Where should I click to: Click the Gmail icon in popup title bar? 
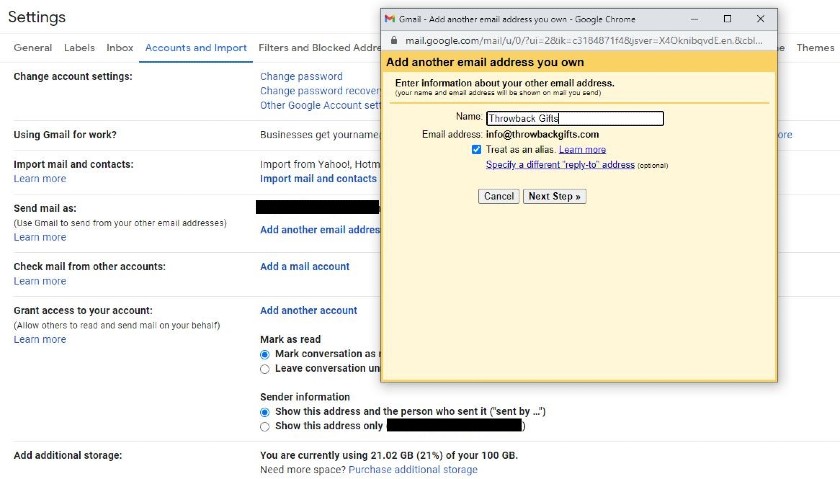pyautogui.click(x=390, y=19)
